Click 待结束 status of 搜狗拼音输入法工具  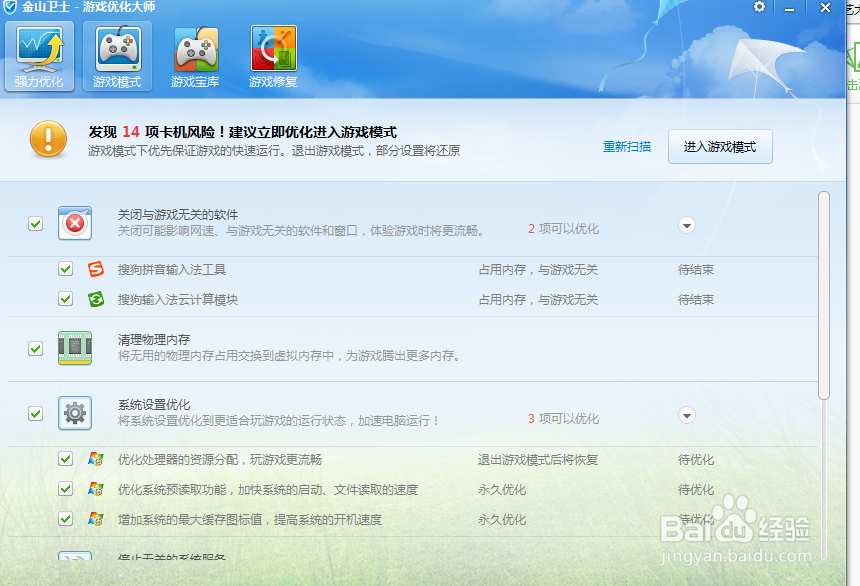tap(696, 269)
